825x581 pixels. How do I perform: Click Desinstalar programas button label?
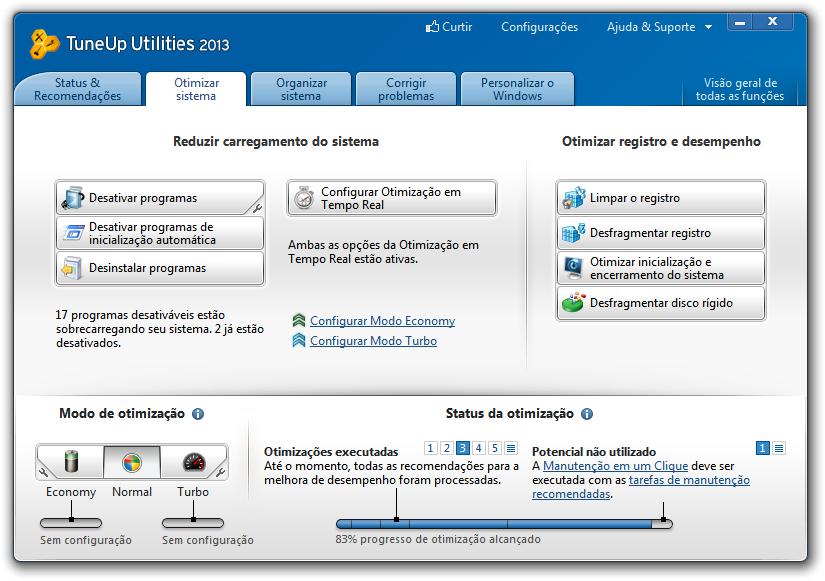tap(147, 268)
